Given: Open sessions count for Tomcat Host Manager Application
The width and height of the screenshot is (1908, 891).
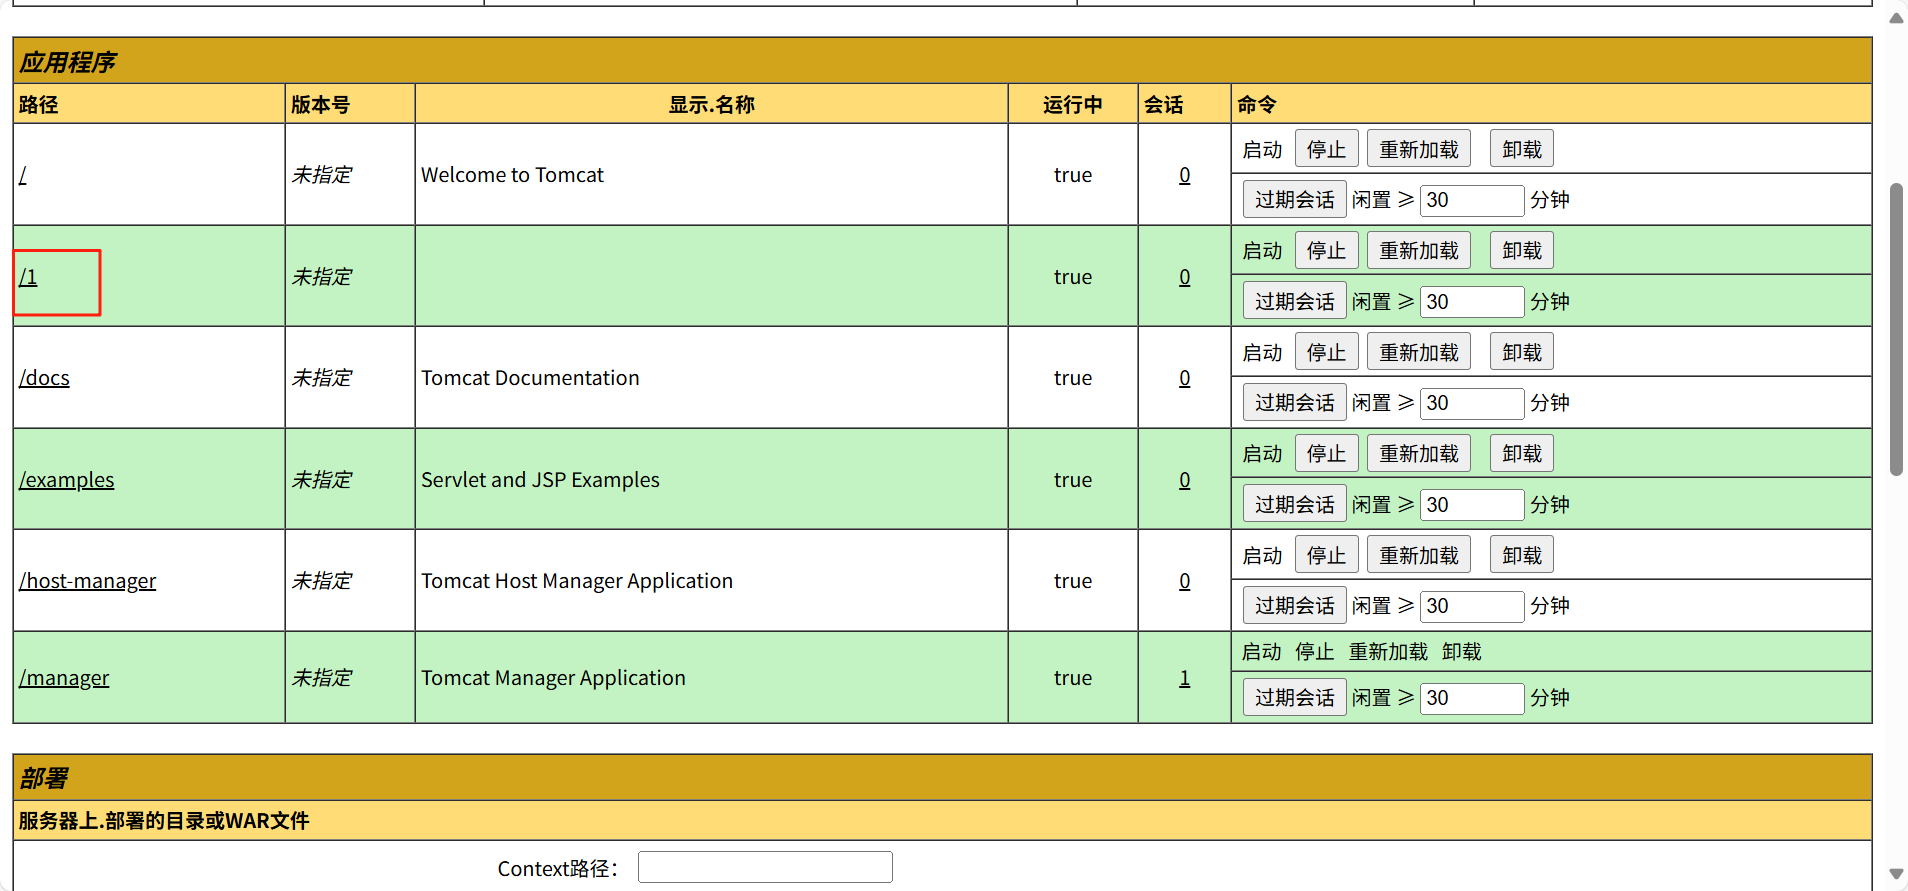Looking at the screenshot, I should pos(1185,581).
